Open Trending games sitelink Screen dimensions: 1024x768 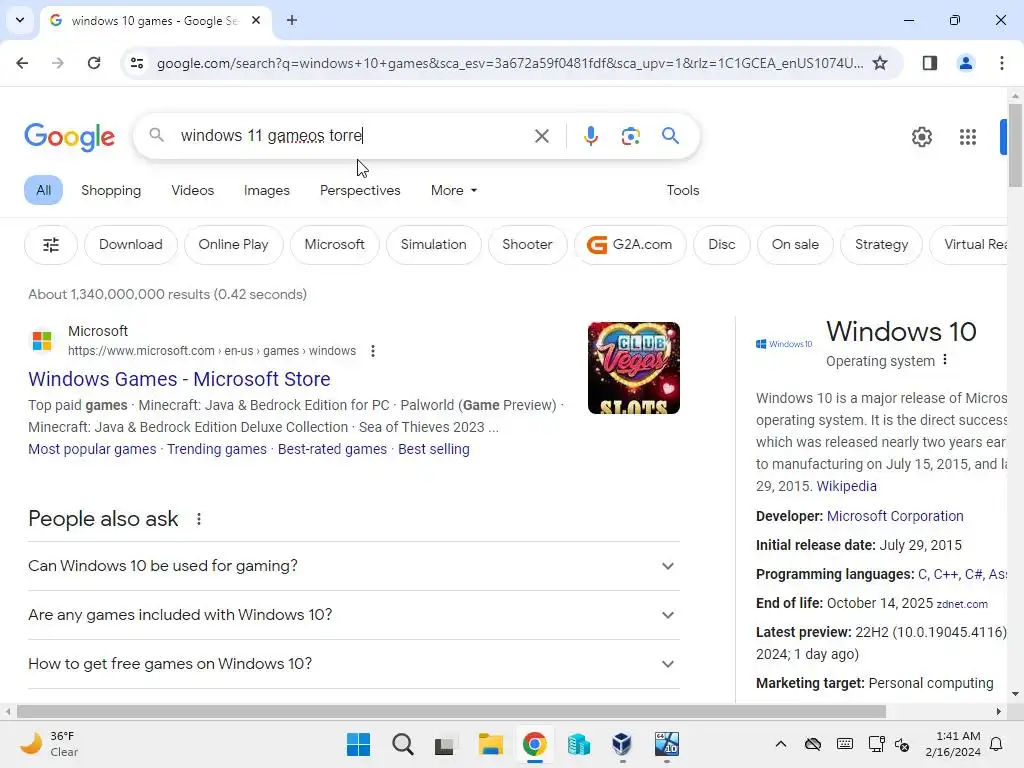(217, 449)
